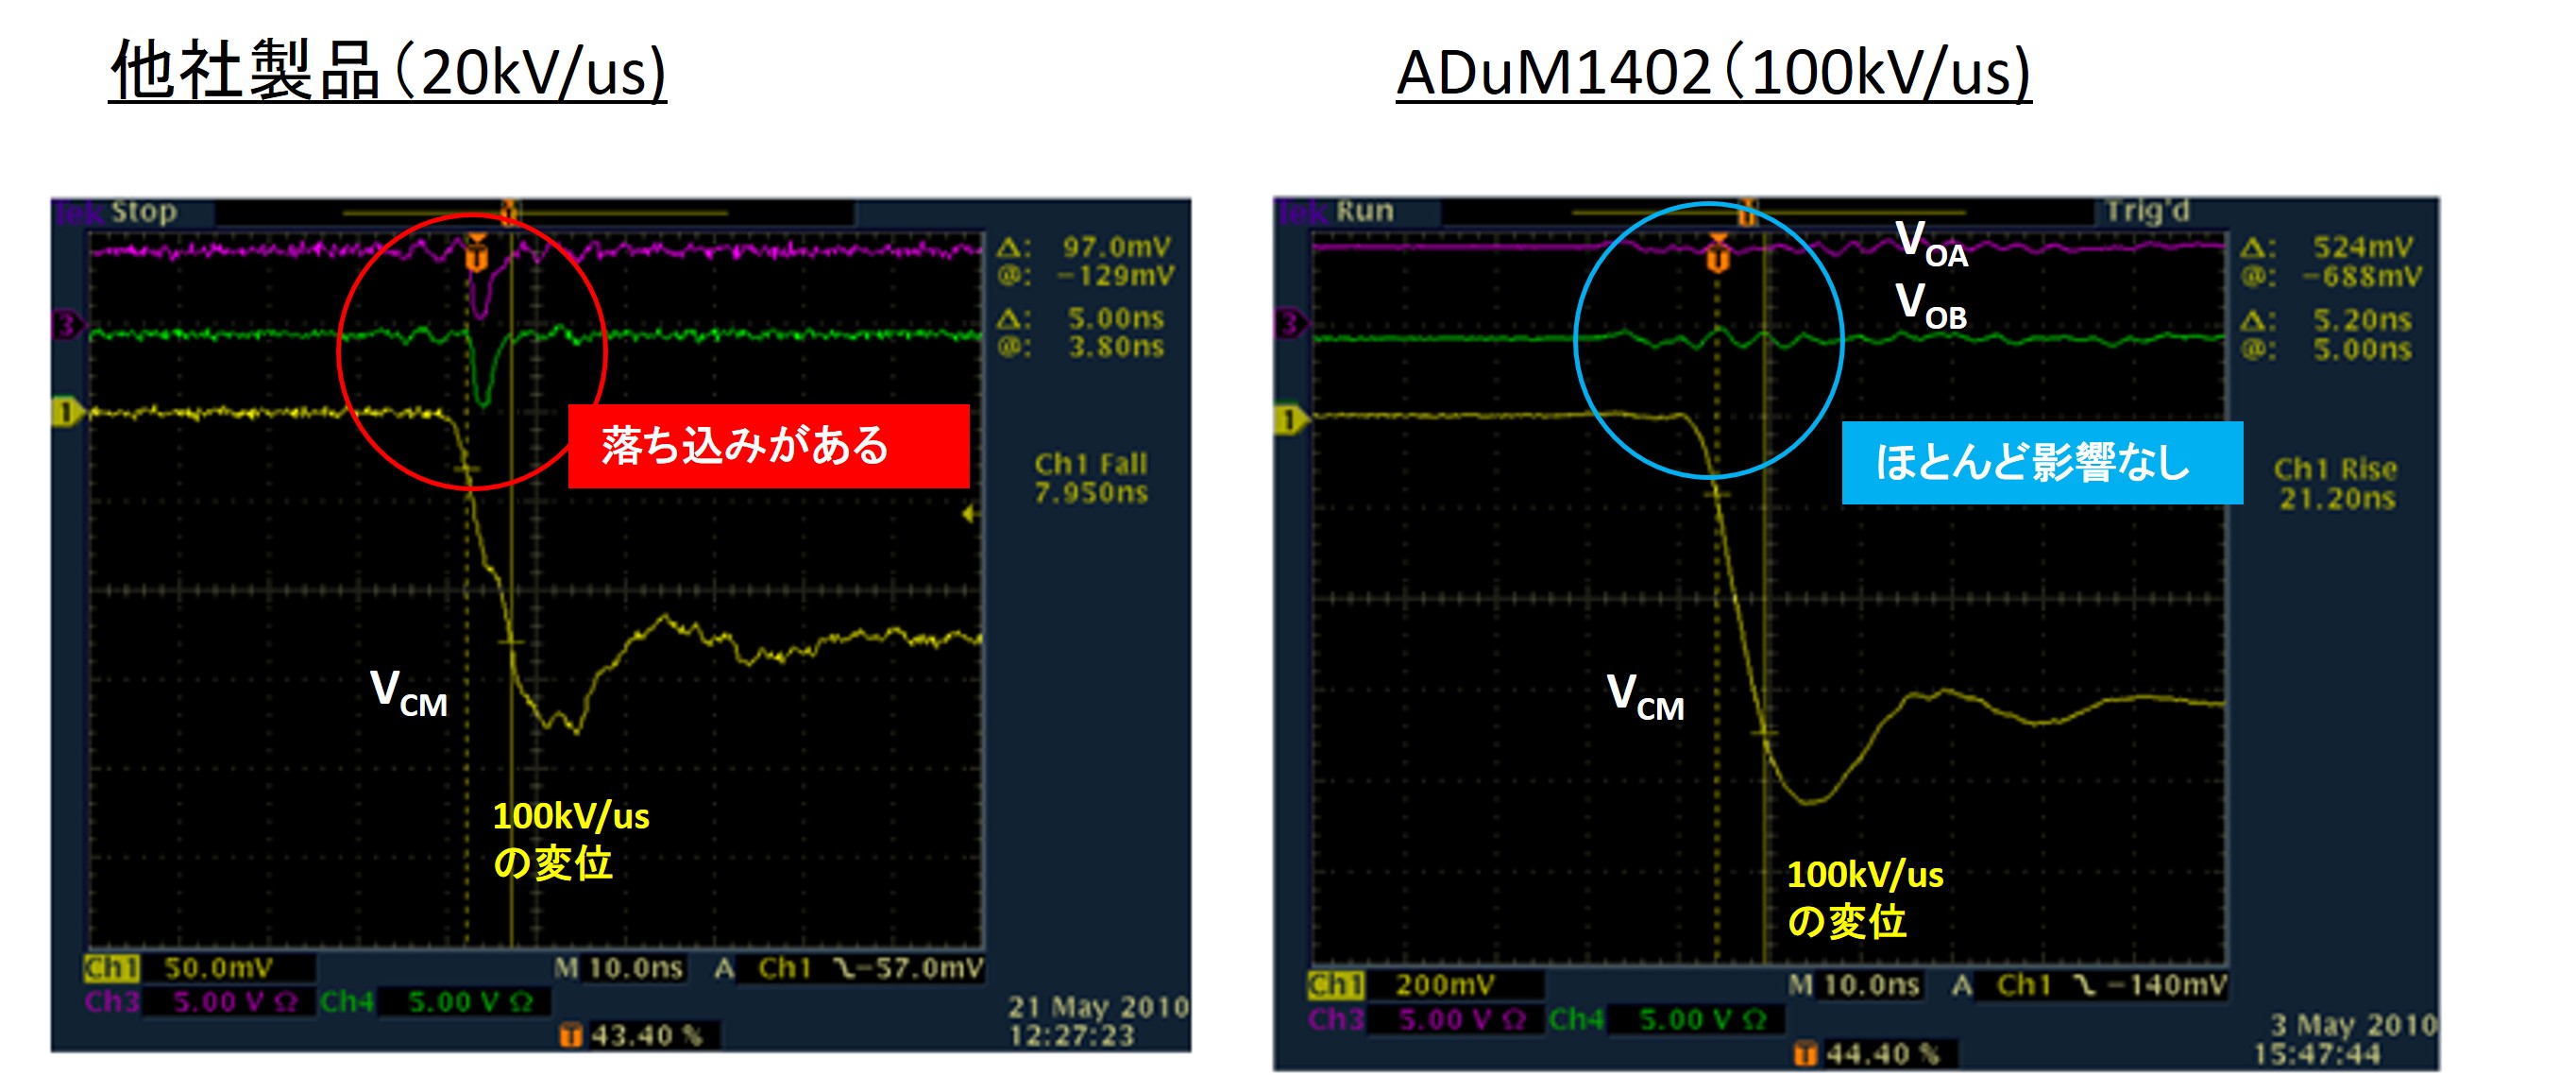Image resolution: width=2576 pixels, height=1075 pixels.
Task: Click the -688mV cursor reading
Action: click(2362, 276)
